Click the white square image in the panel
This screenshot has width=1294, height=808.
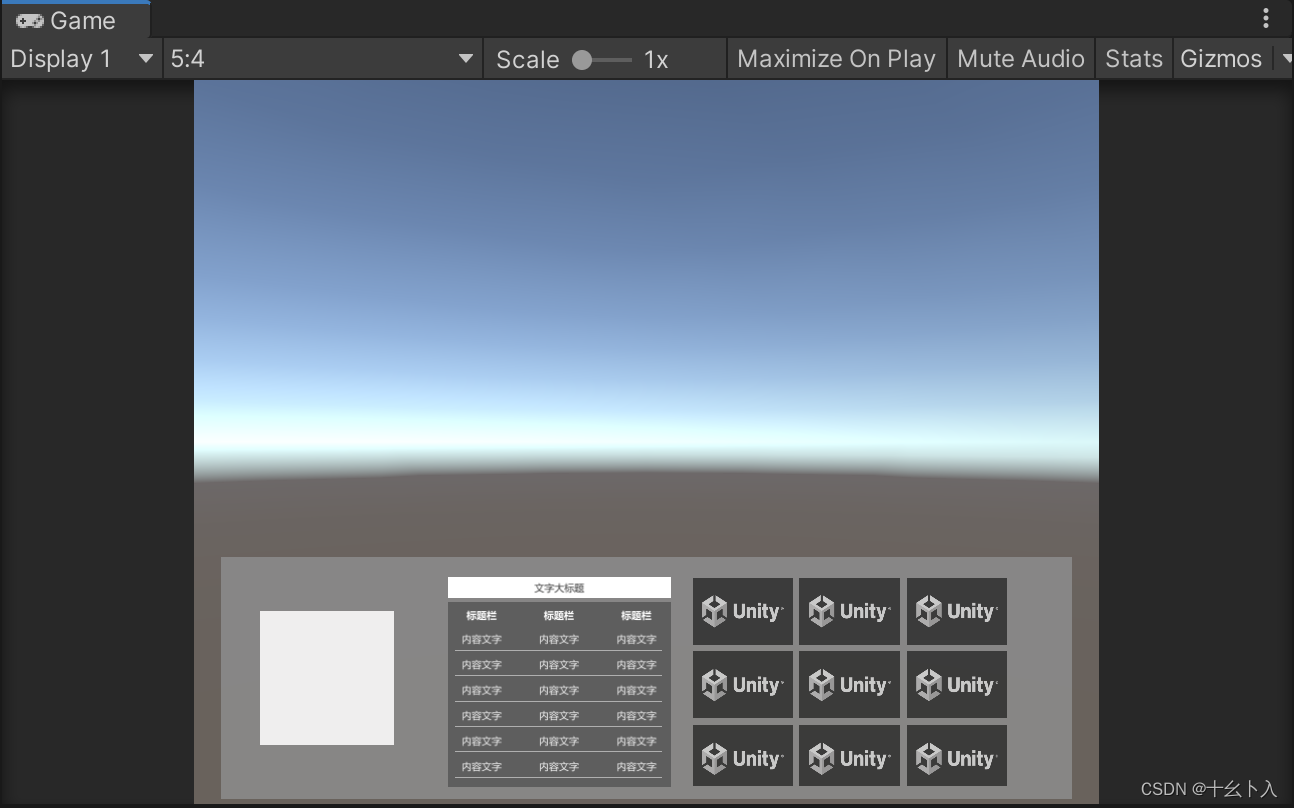coord(327,678)
